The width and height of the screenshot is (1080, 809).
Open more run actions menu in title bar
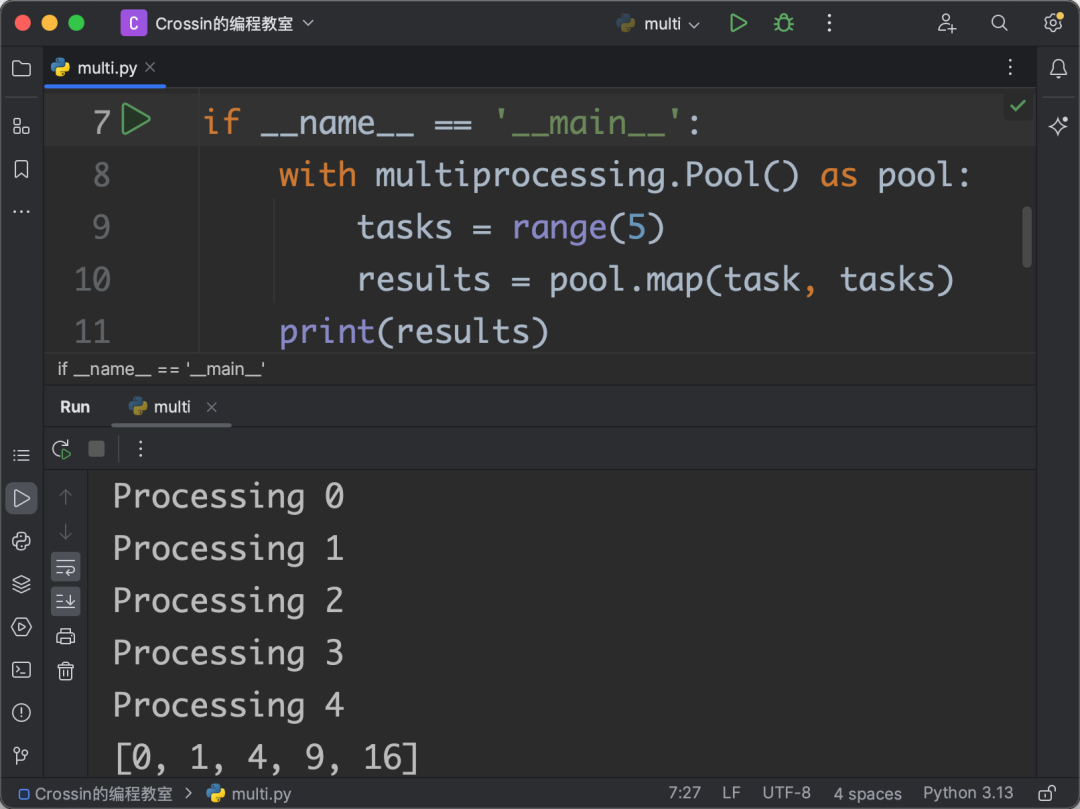pyautogui.click(x=829, y=23)
